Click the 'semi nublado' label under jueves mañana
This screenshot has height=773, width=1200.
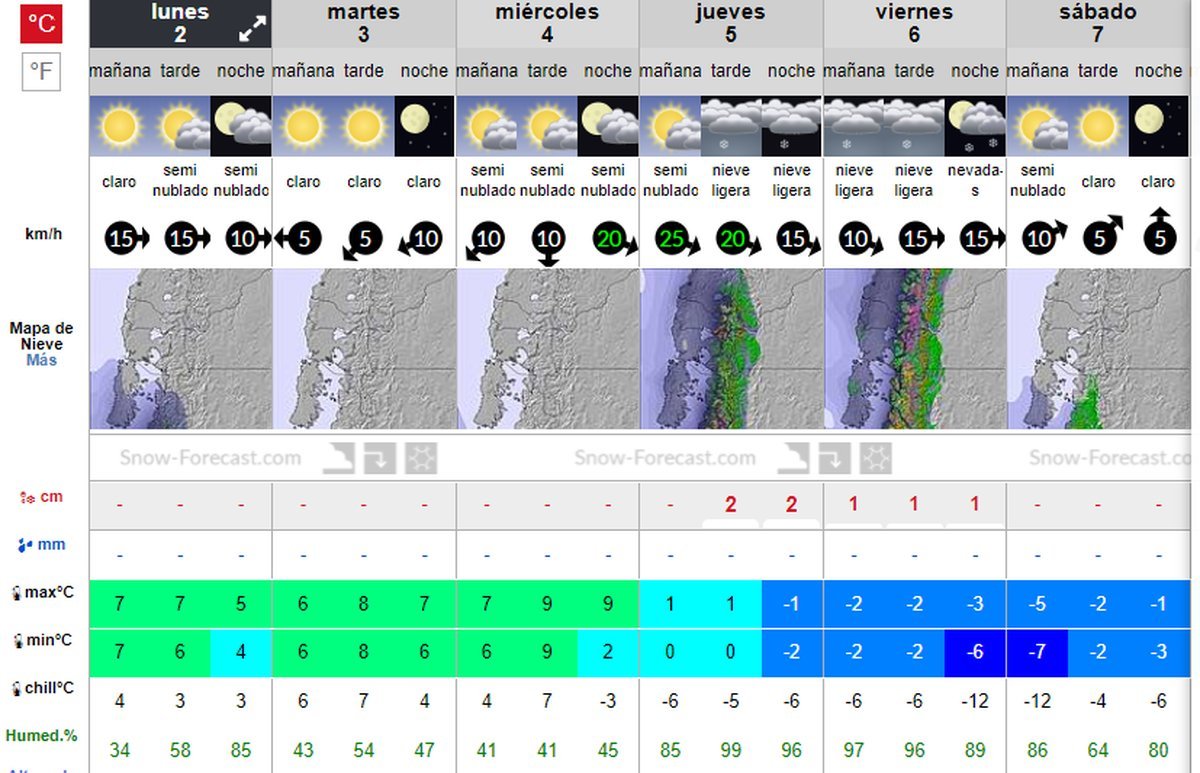point(670,181)
